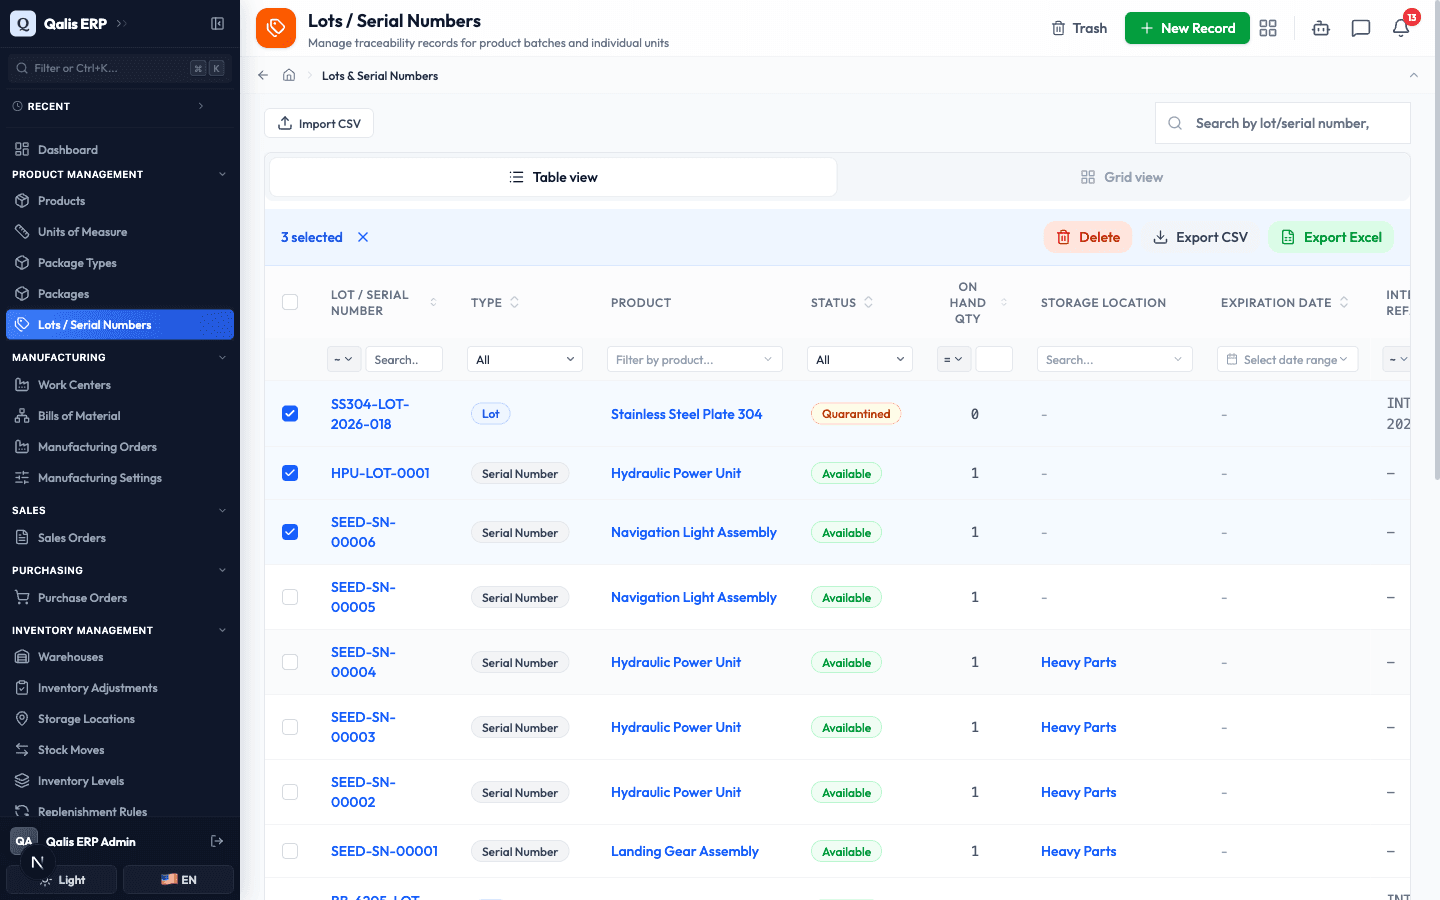Toggle the select-all header checkbox

[x=290, y=302]
